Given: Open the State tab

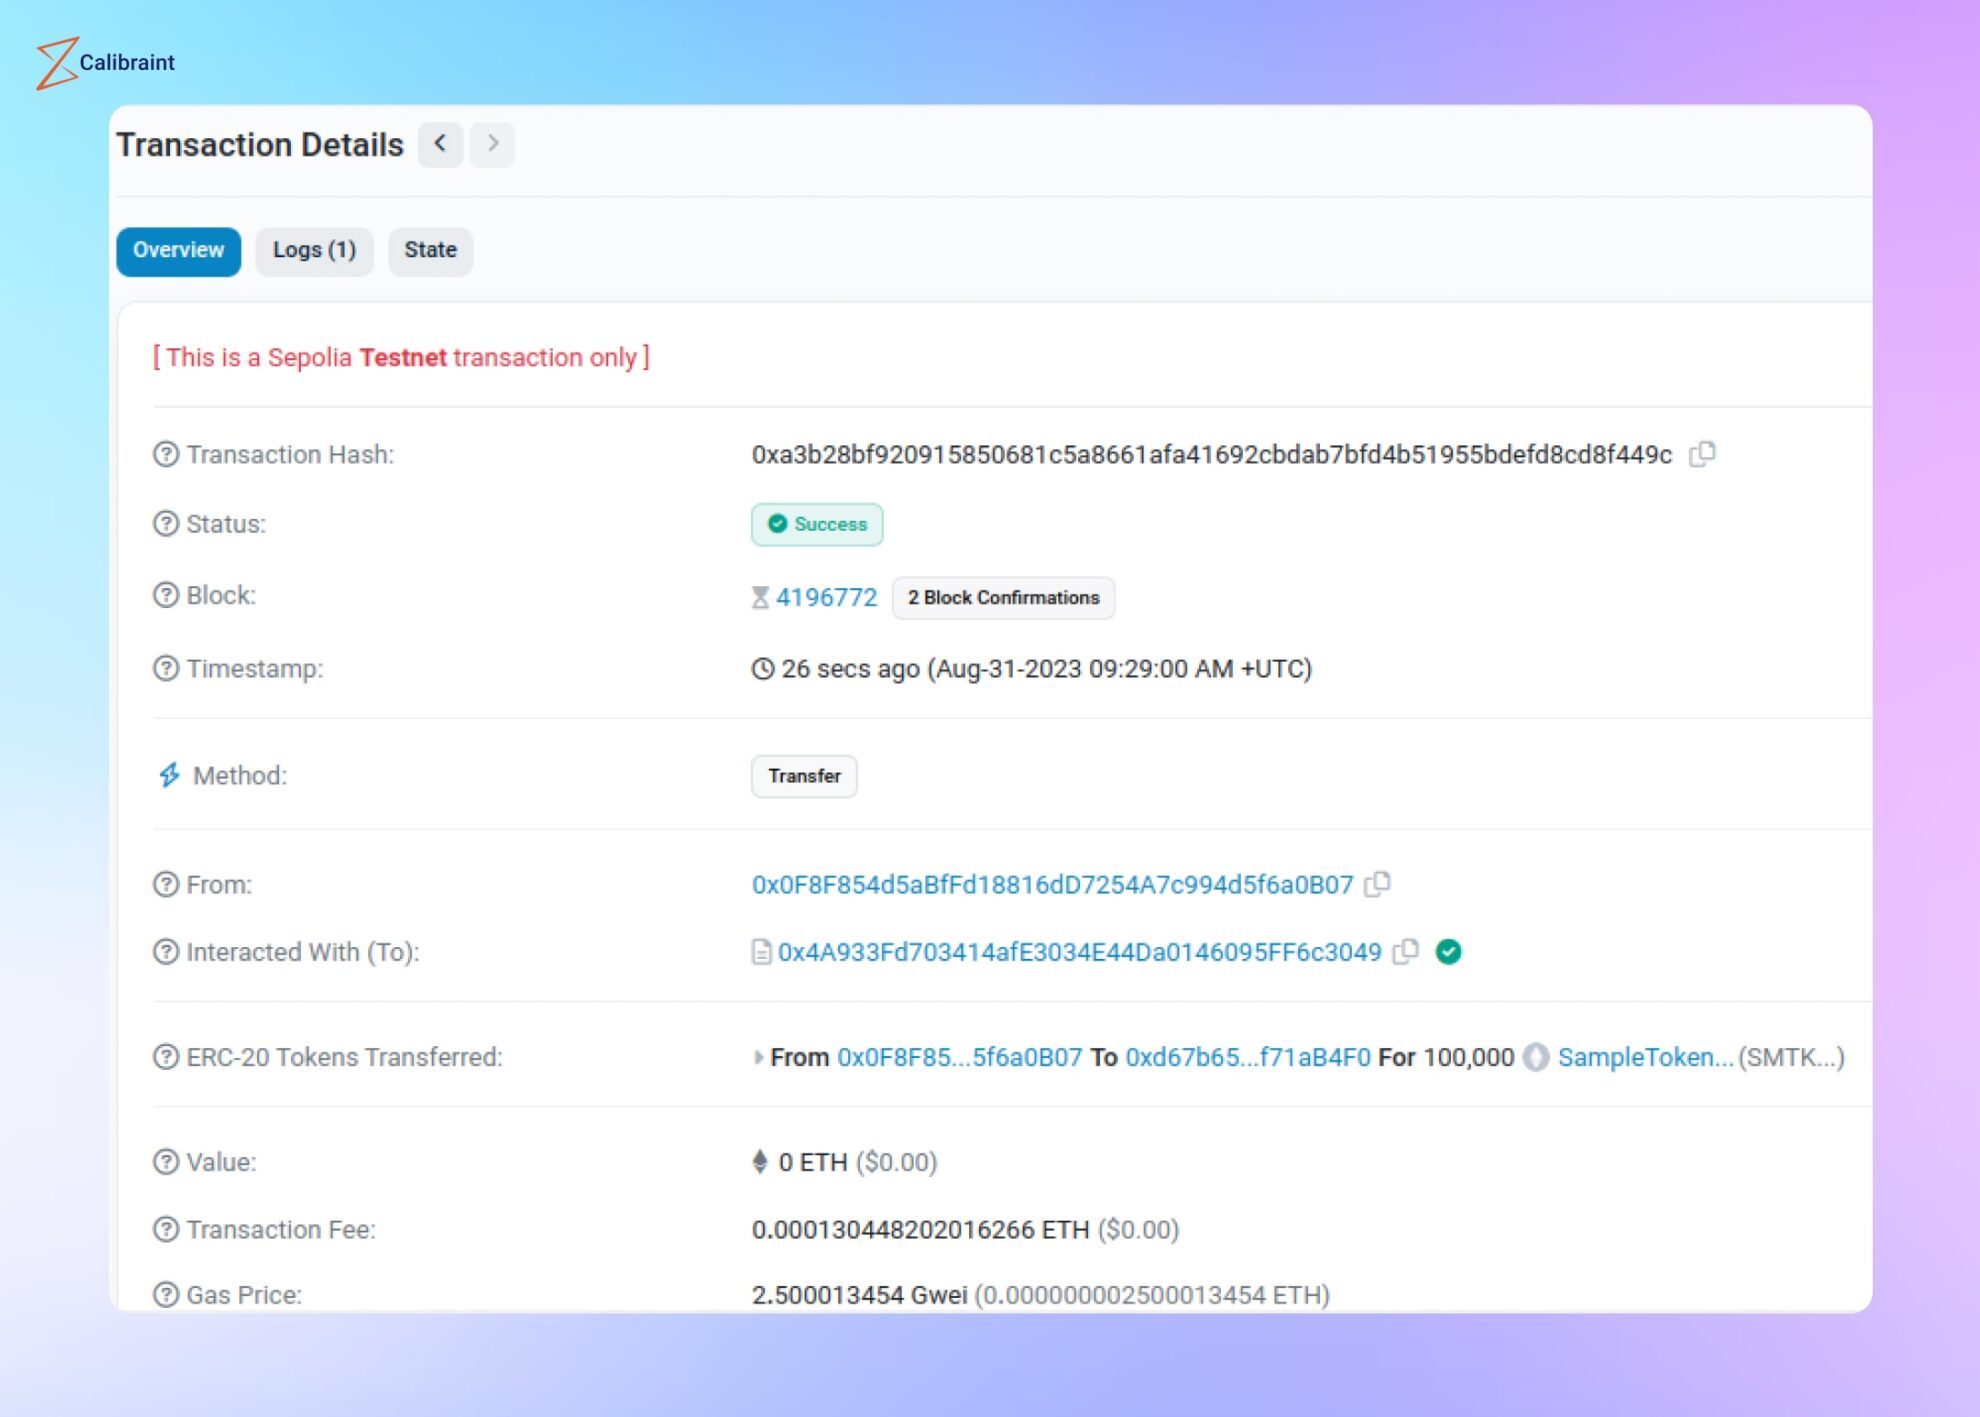Looking at the screenshot, I should click(x=430, y=250).
